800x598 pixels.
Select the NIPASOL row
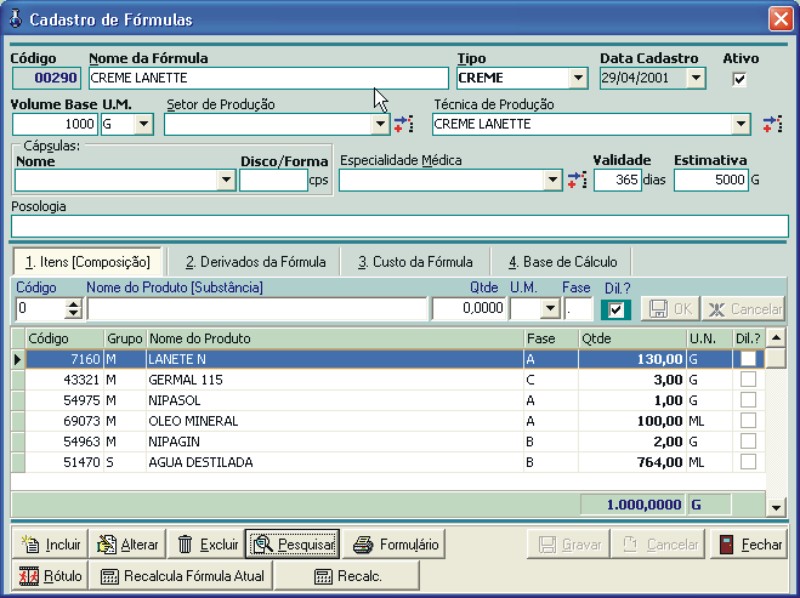coord(395,400)
